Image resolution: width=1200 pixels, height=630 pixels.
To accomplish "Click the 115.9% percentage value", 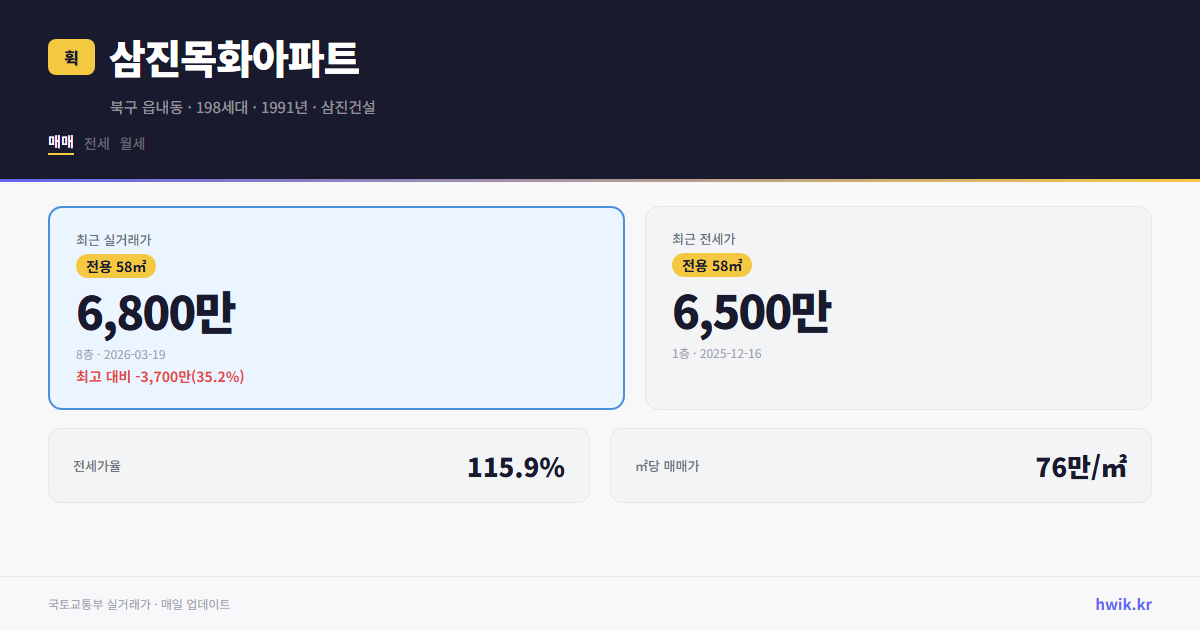I will pyautogui.click(x=516, y=466).
